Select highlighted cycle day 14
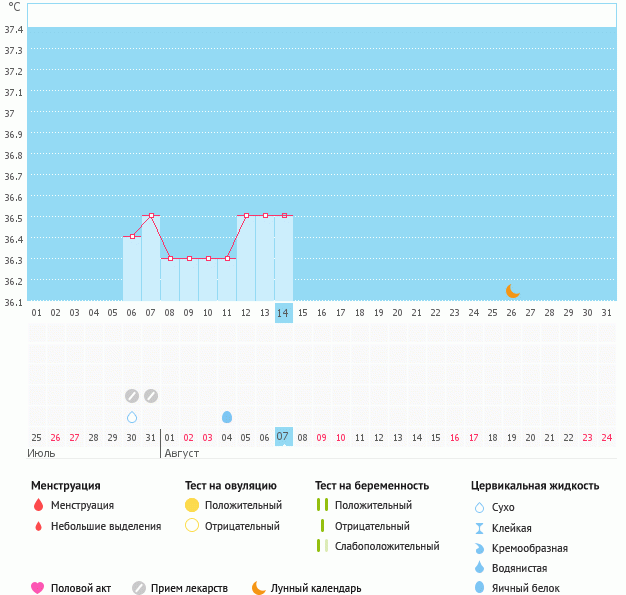Viewport: 626px width, 595px height. point(284,313)
